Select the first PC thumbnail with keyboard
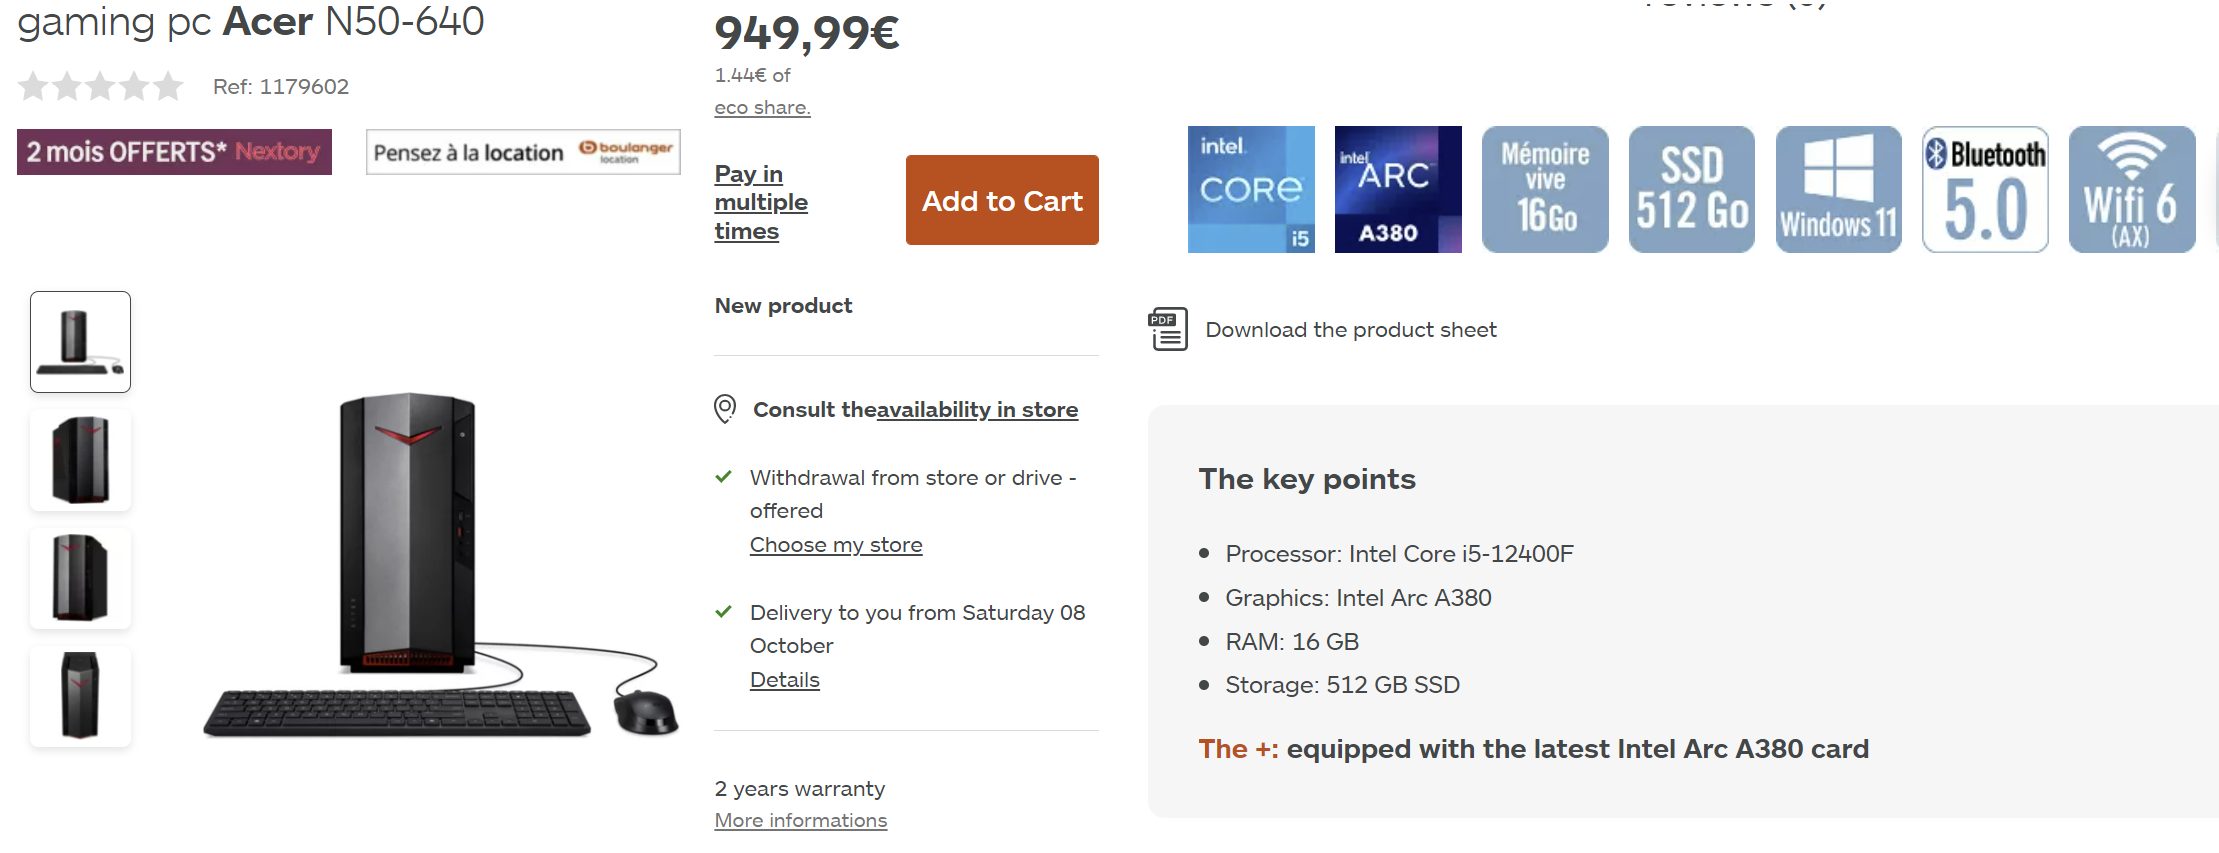The height and width of the screenshot is (853, 2219). (x=81, y=342)
